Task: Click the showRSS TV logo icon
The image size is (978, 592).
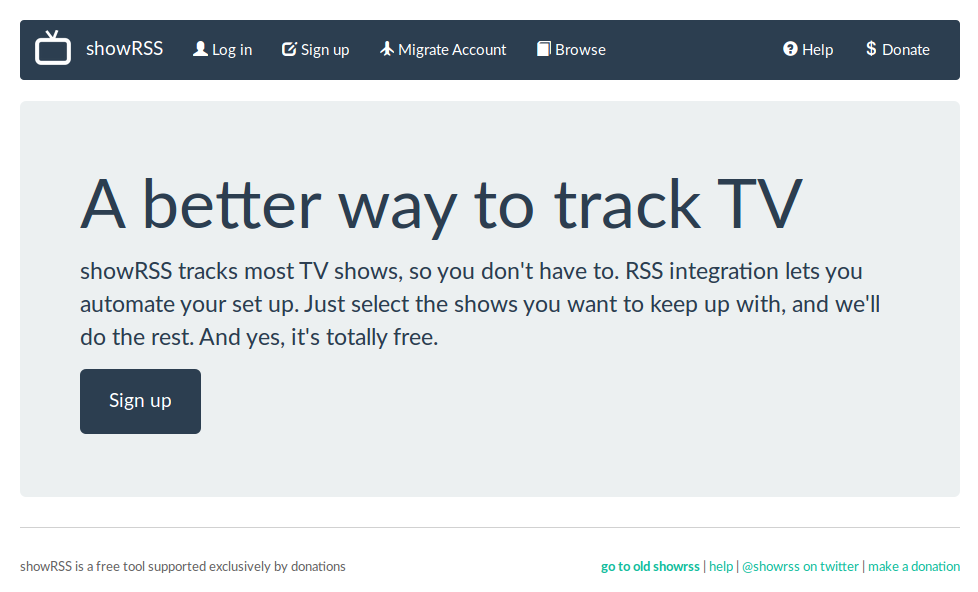Action: pos(53,47)
